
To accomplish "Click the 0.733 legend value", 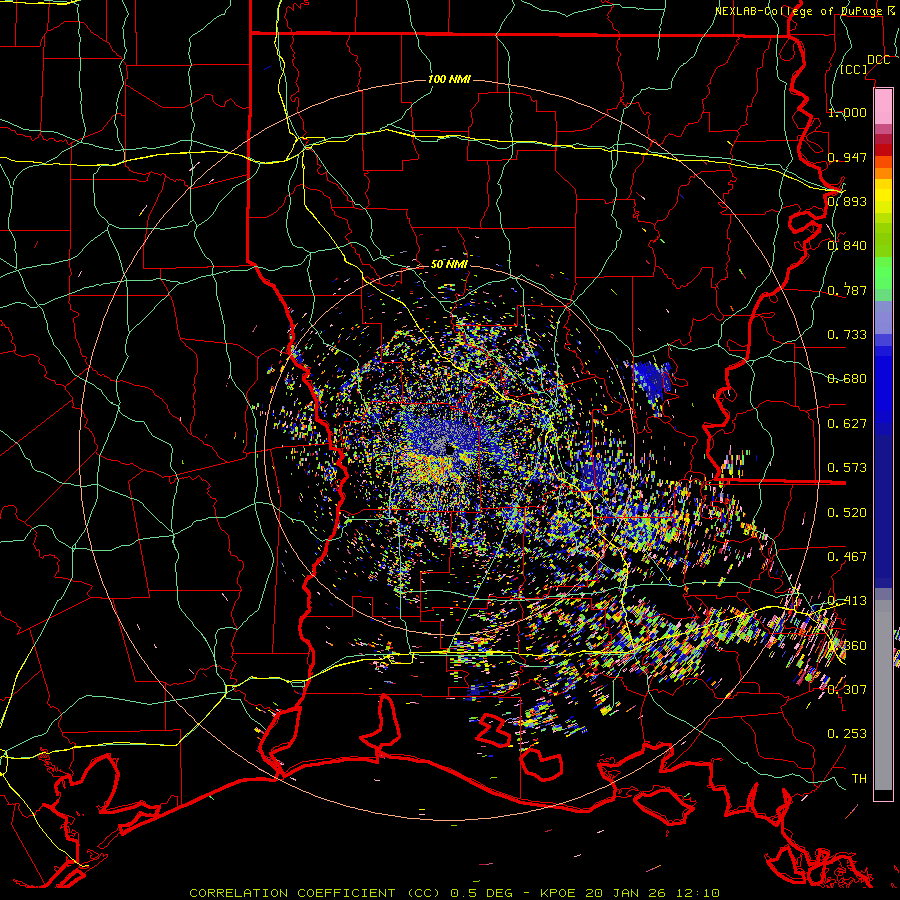I will coord(847,334).
